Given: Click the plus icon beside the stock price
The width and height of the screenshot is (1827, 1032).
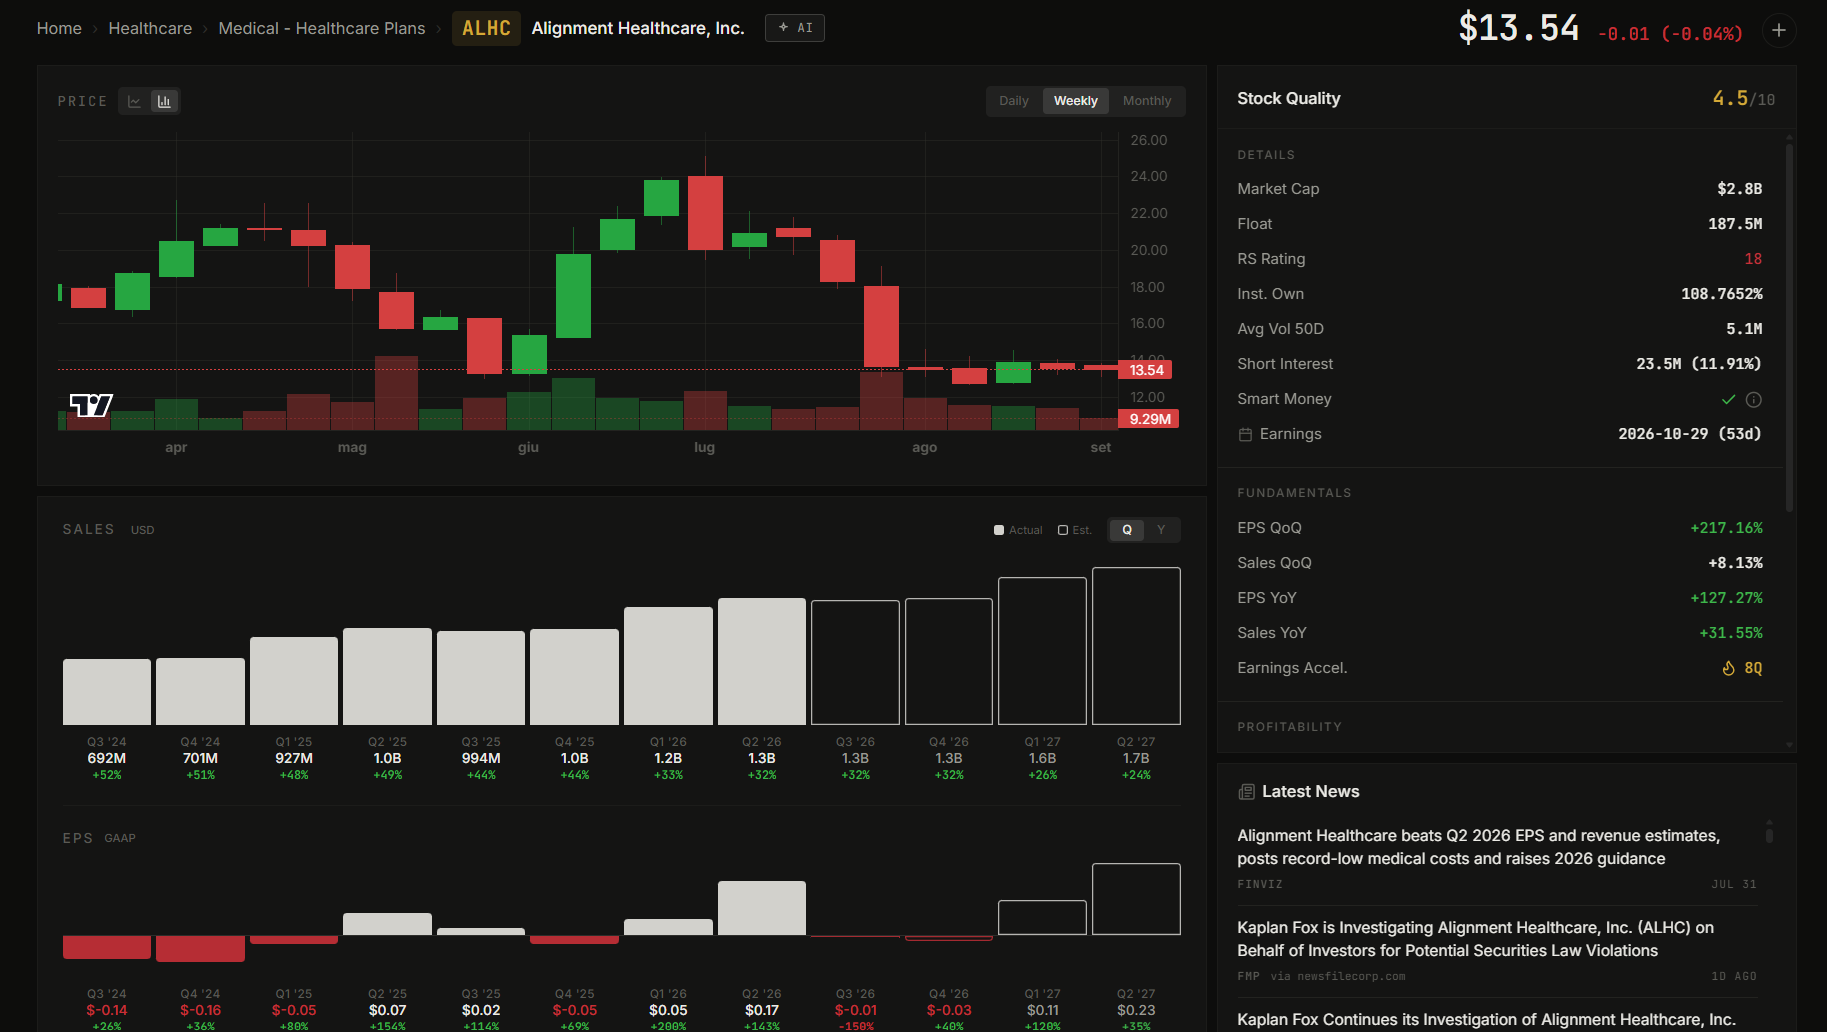Looking at the screenshot, I should [x=1779, y=30].
